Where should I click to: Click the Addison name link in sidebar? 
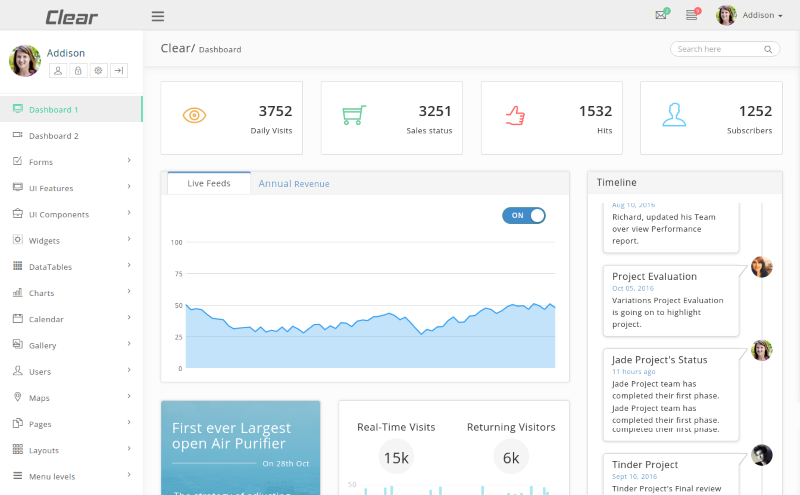[66, 53]
